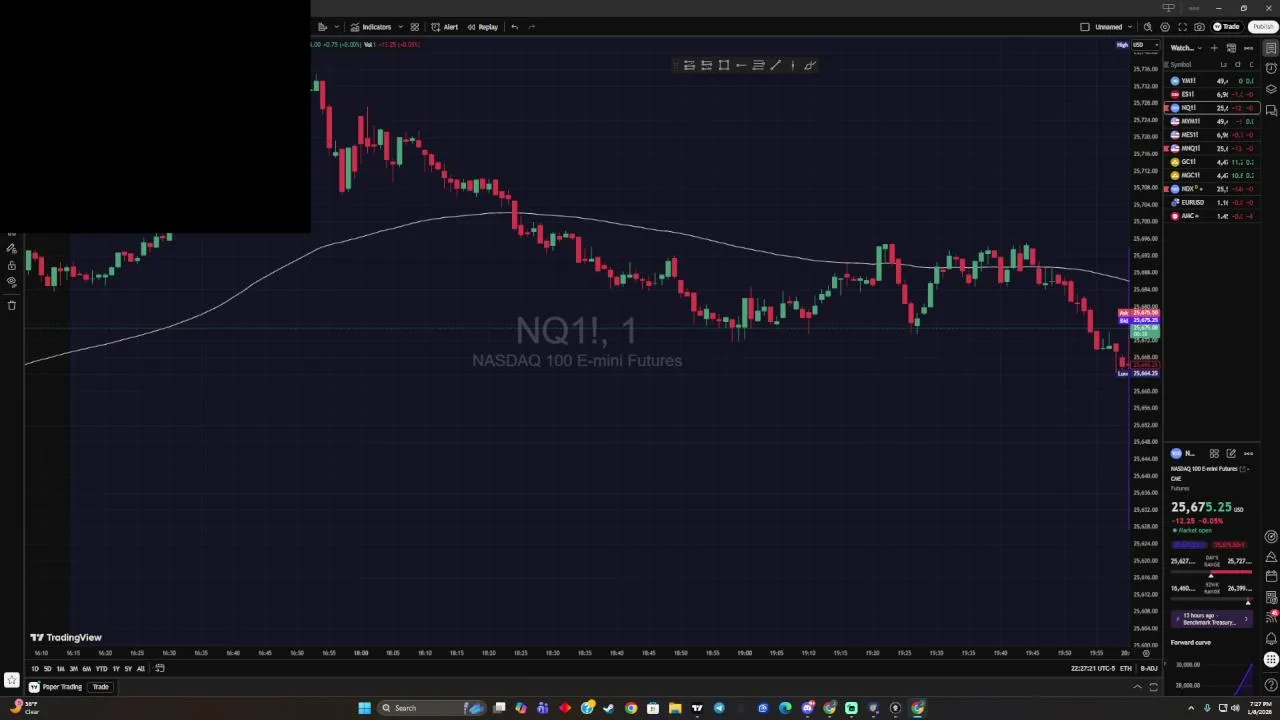
Task: Add symbol to watchlist plus icon
Action: tap(1214, 48)
